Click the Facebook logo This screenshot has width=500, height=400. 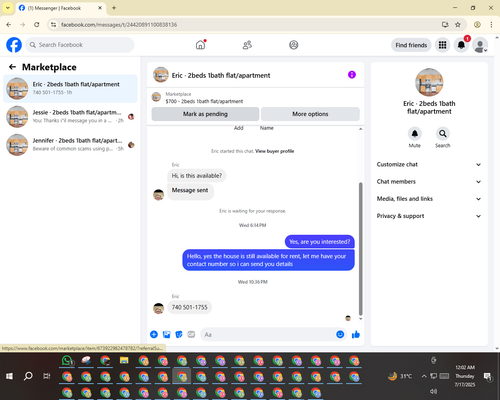(x=14, y=45)
